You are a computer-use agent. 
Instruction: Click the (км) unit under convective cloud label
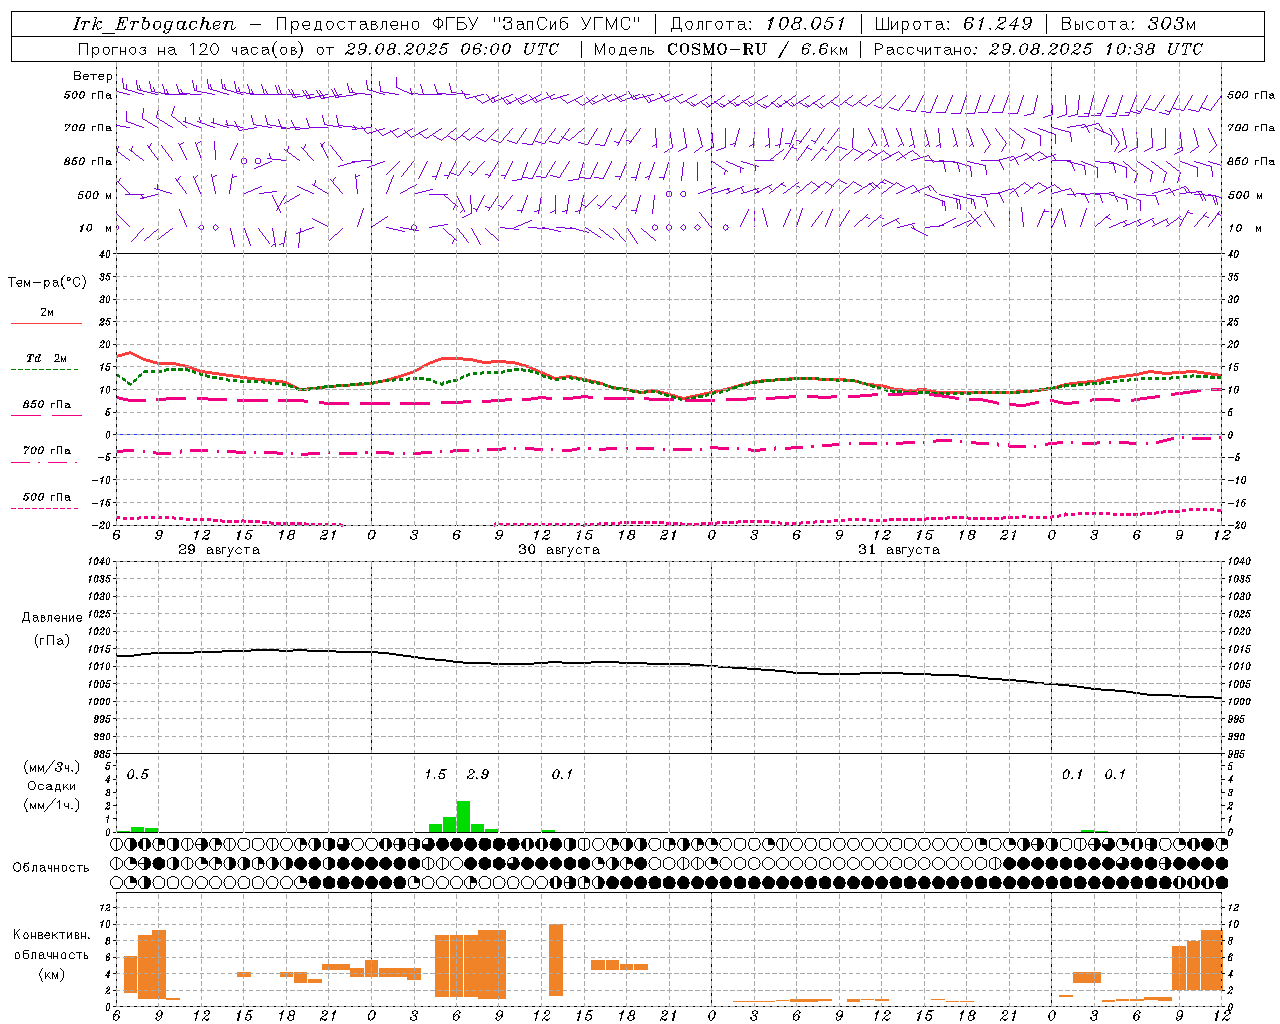click(51, 974)
